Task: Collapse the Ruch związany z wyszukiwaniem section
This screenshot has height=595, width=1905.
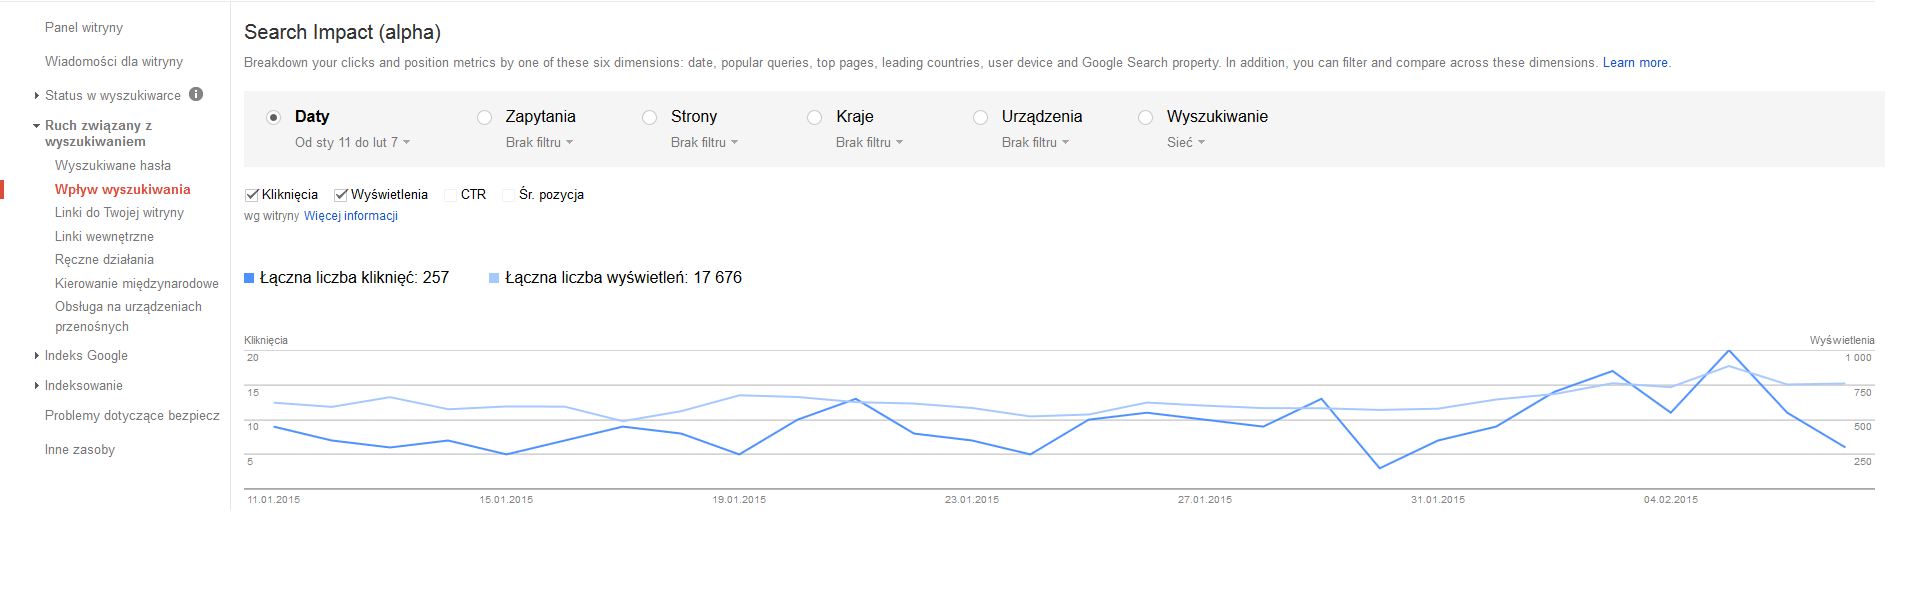Action: click(x=37, y=126)
